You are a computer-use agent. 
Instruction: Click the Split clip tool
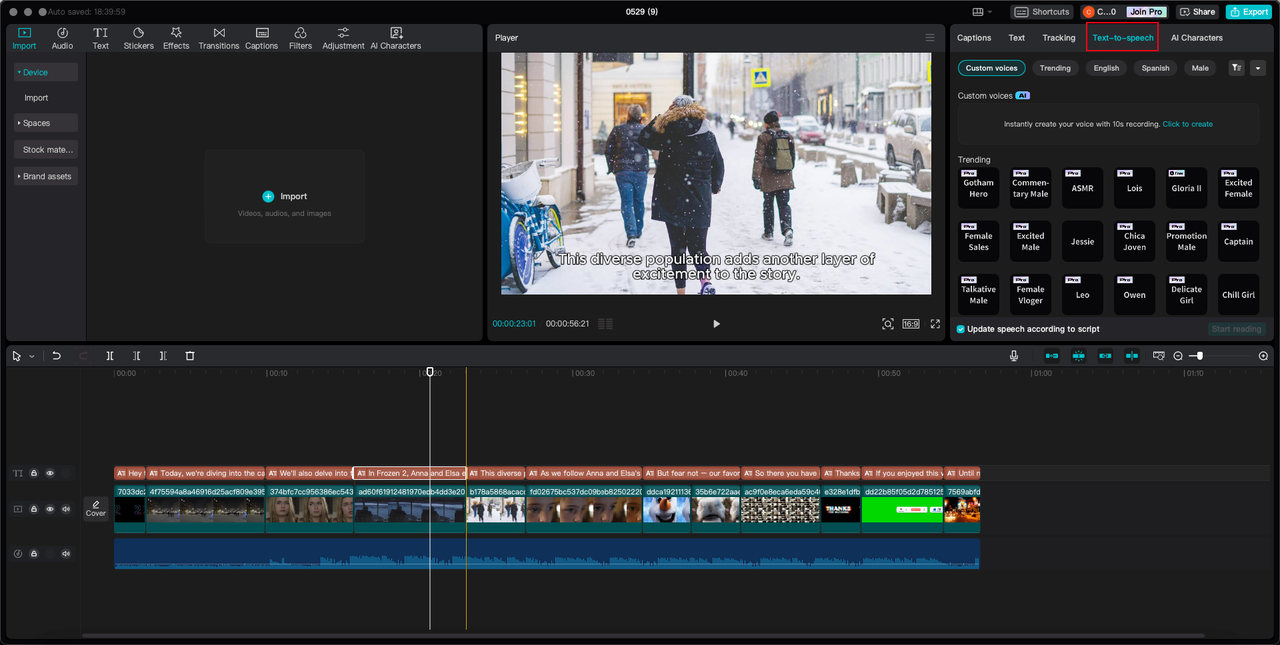tap(110, 356)
